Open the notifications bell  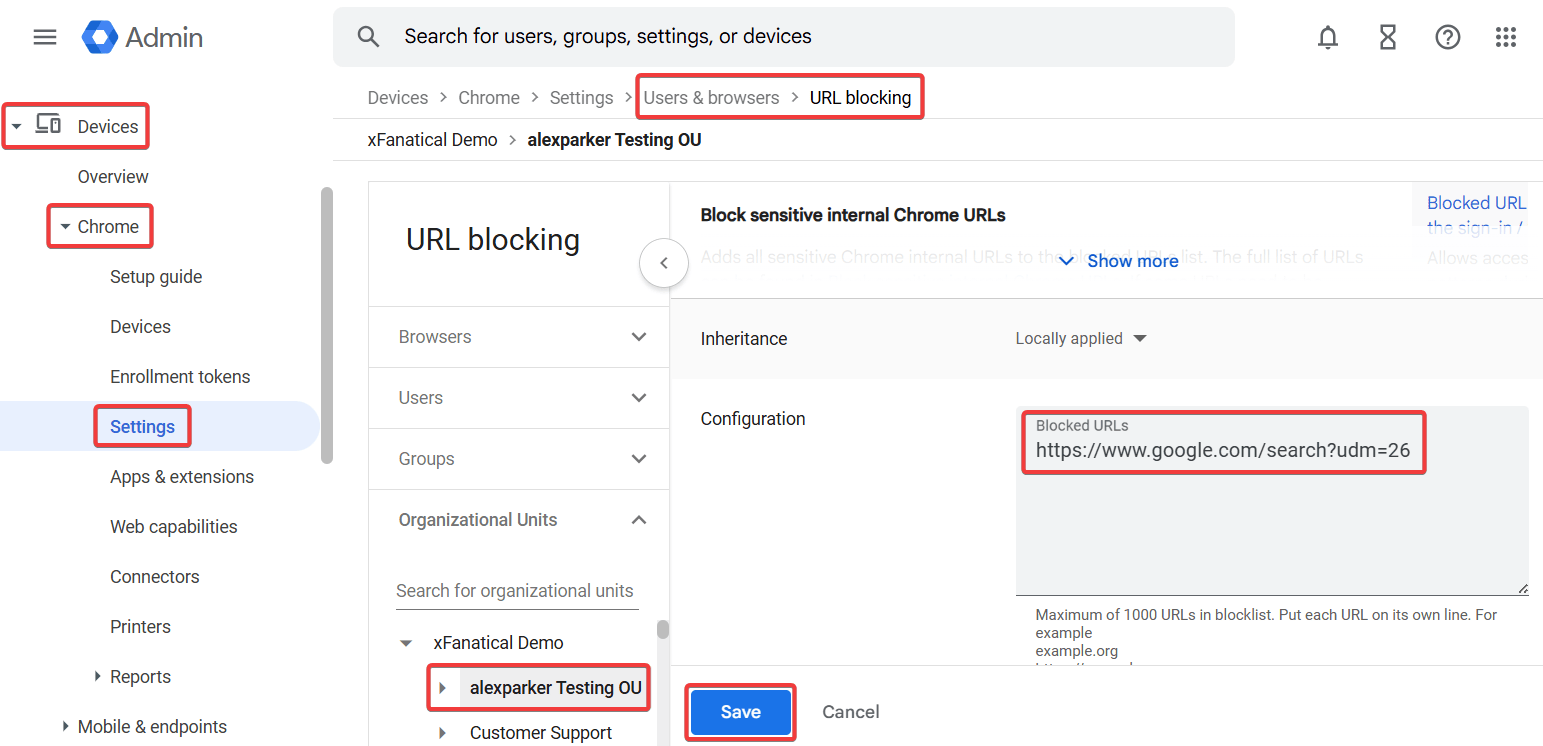point(1327,38)
